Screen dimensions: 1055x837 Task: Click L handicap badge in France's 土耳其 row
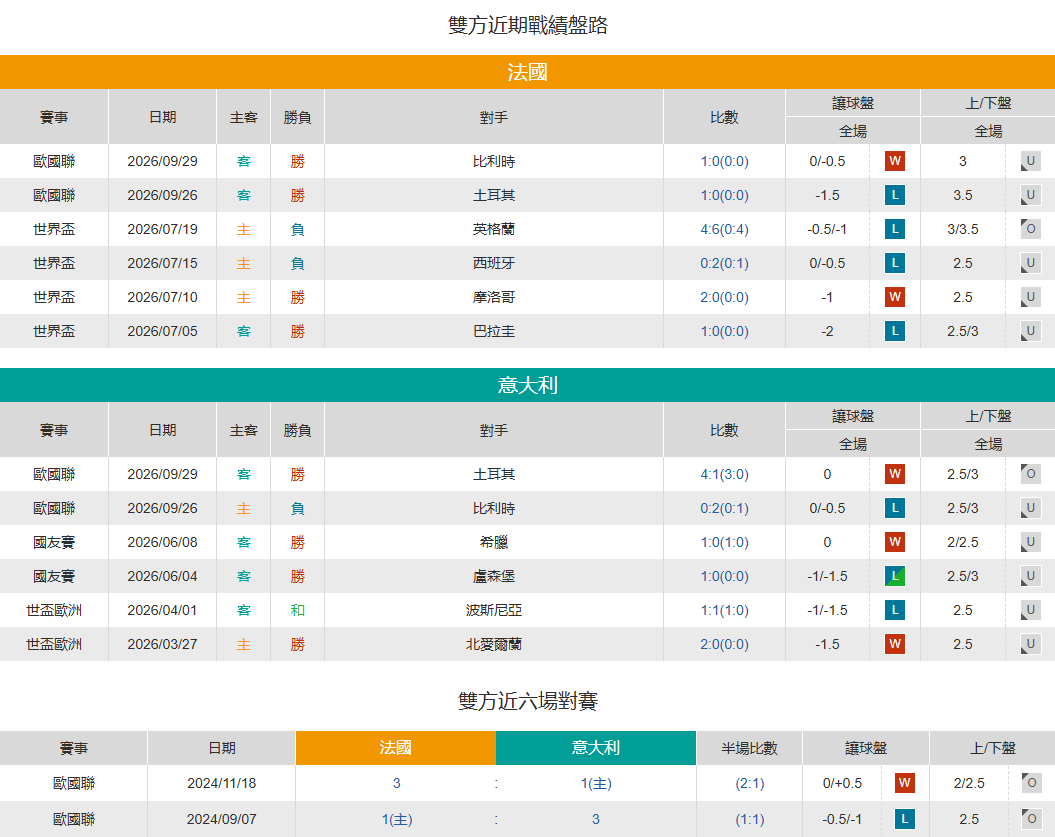click(894, 195)
